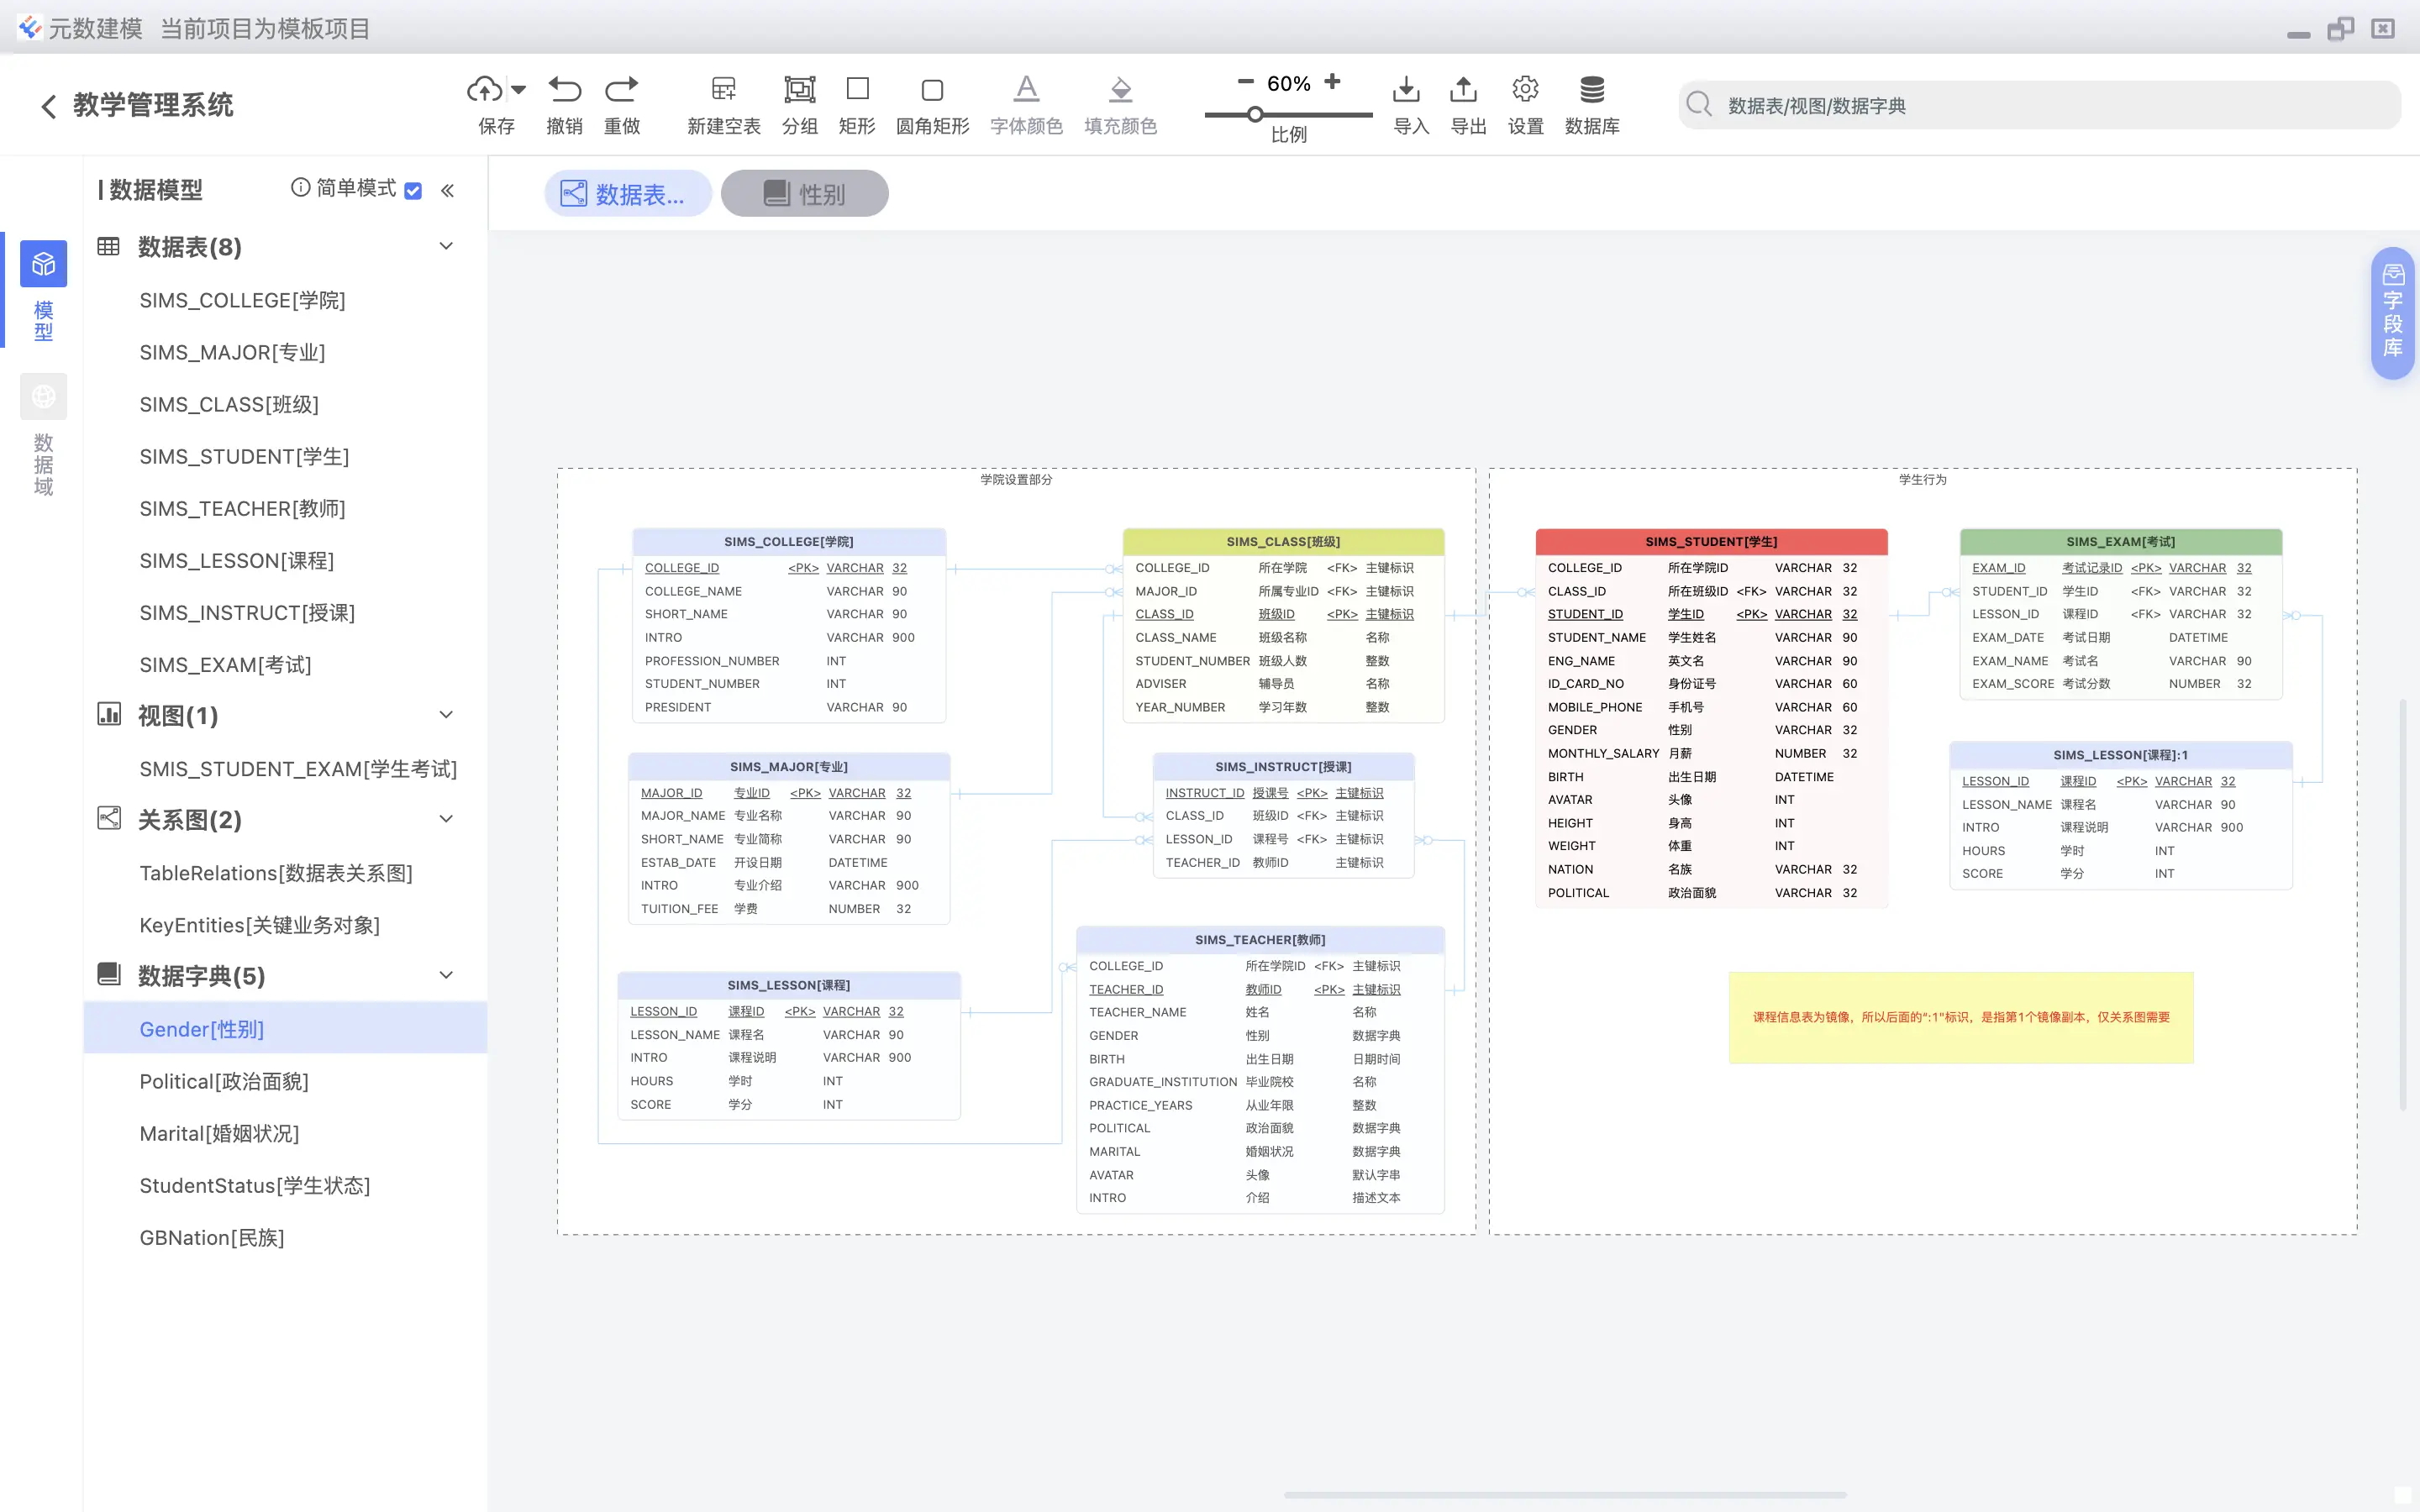Collapse the 数据表(8) section

coord(445,246)
